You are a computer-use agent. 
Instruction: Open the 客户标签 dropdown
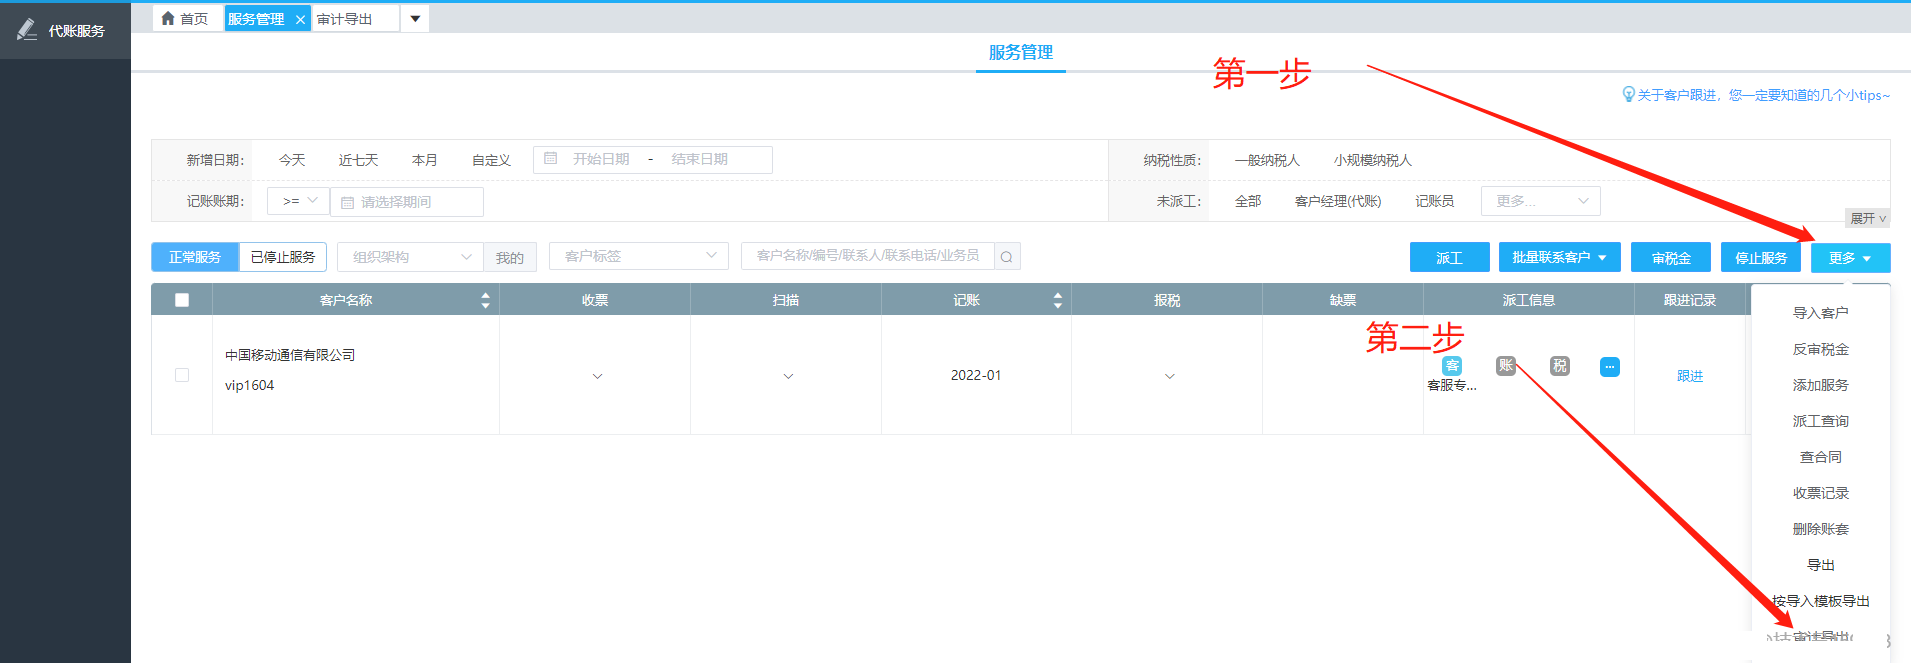pos(638,256)
